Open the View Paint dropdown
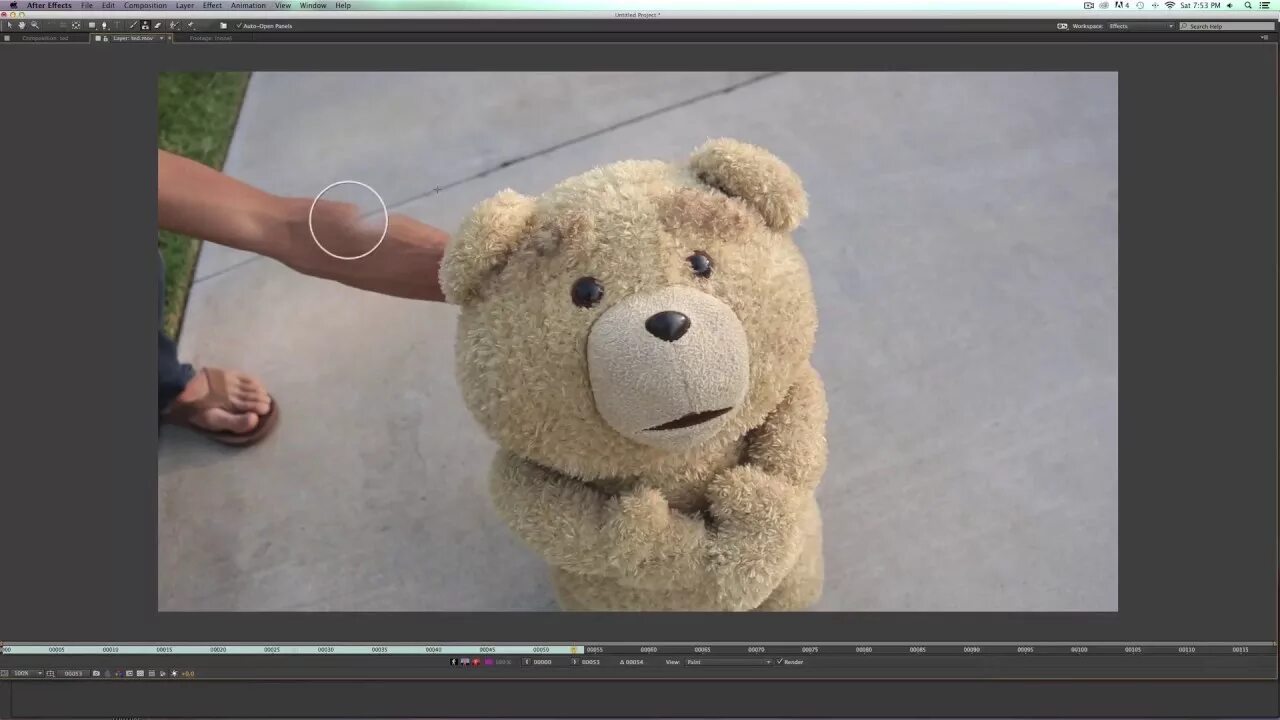The width and height of the screenshot is (1280, 720). click(x=727, y=662)
